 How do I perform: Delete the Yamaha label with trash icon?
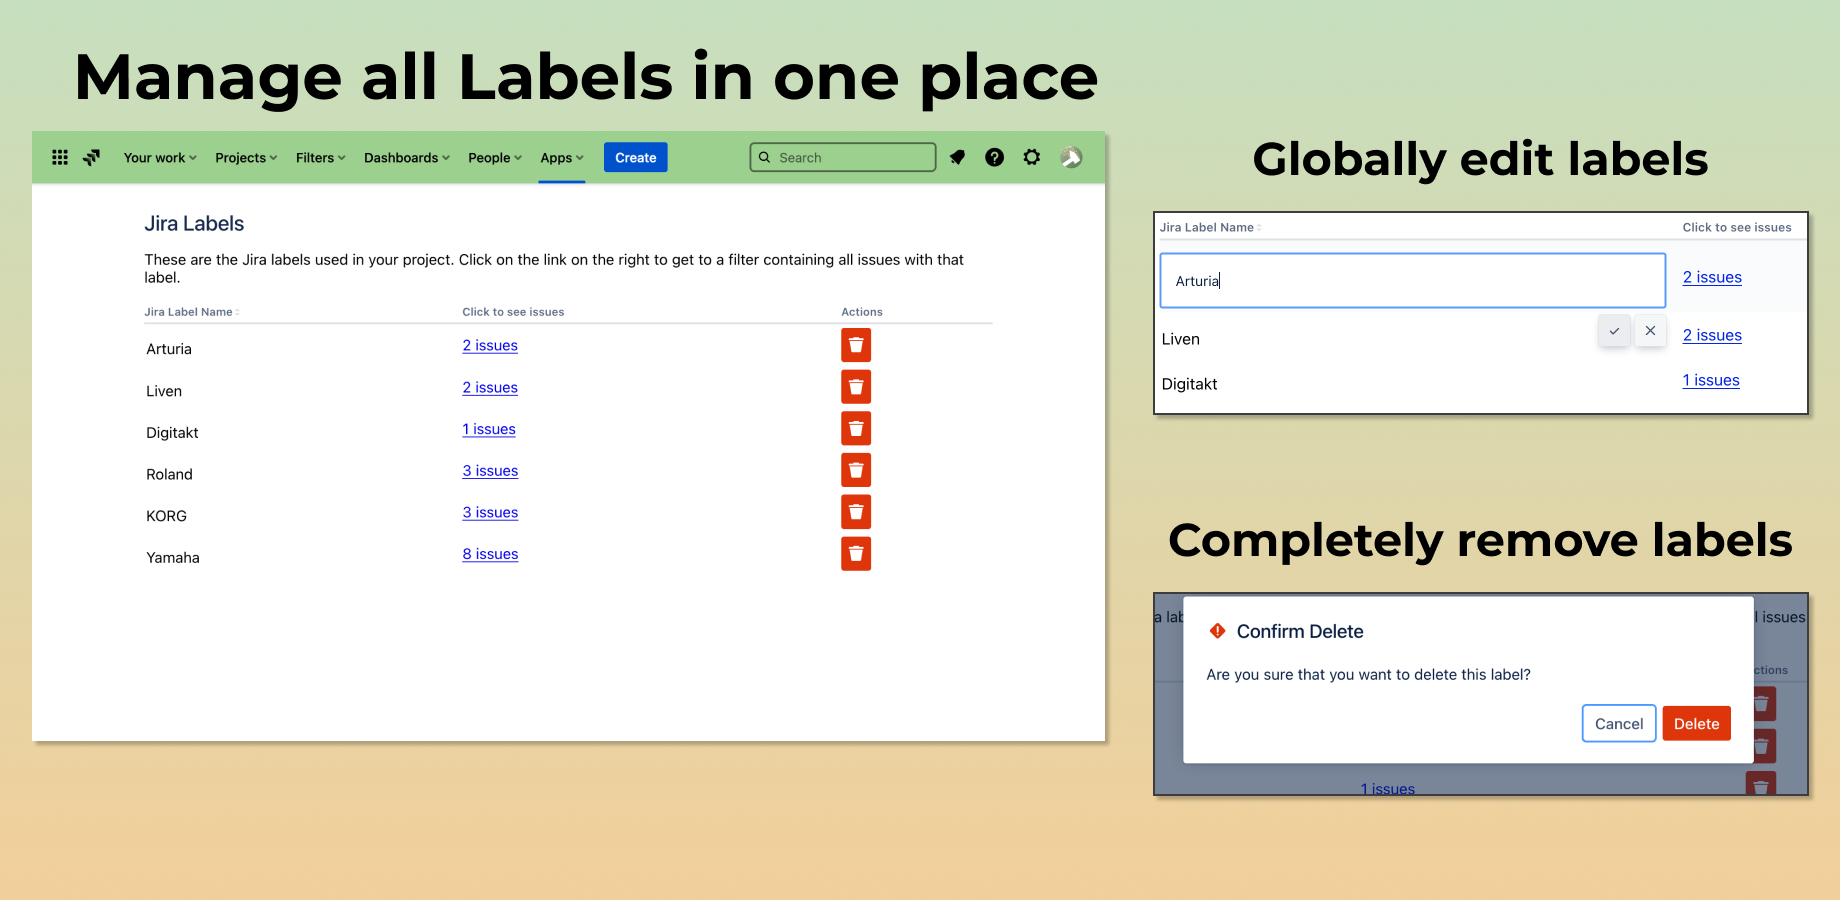(x=856, y=554)
